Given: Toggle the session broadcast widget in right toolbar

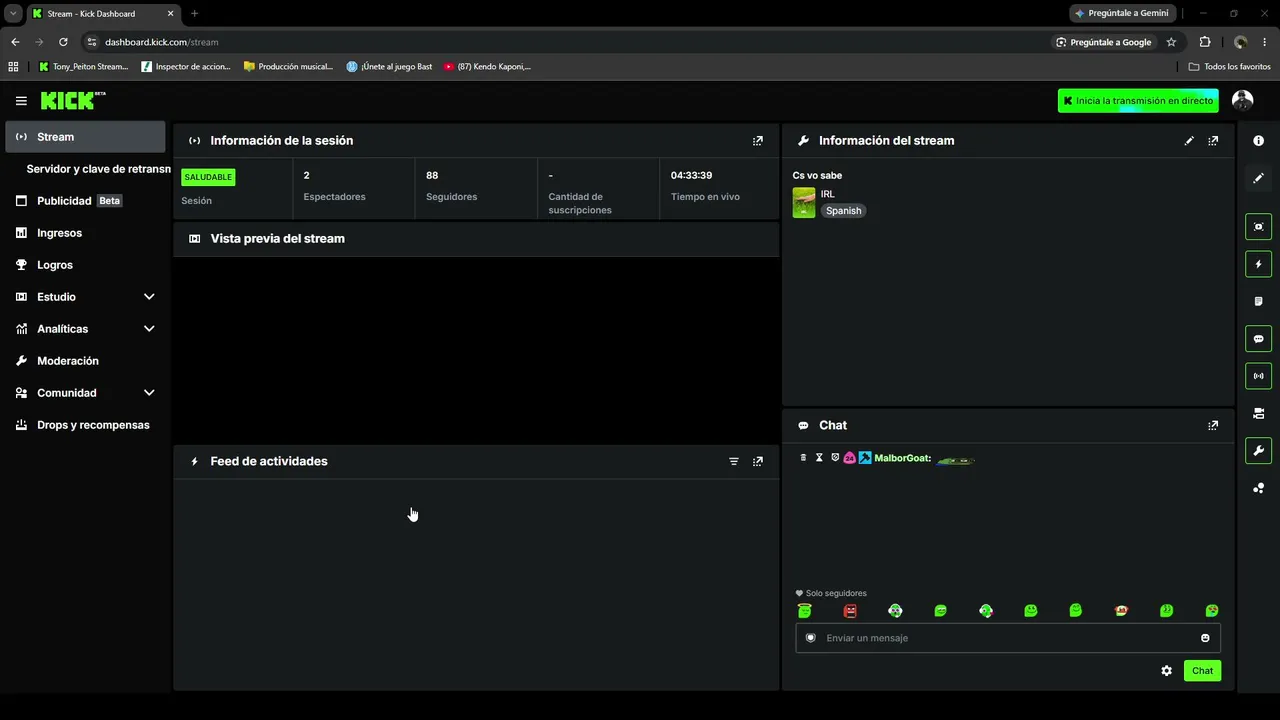Looking at the screenshot, I should 1259,376.
